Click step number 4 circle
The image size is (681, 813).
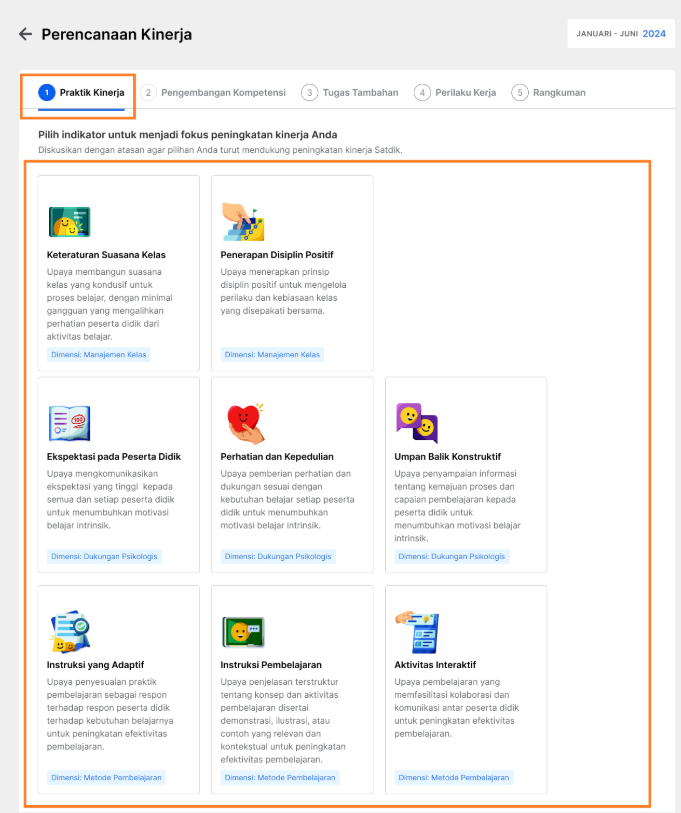click(422, 93)
